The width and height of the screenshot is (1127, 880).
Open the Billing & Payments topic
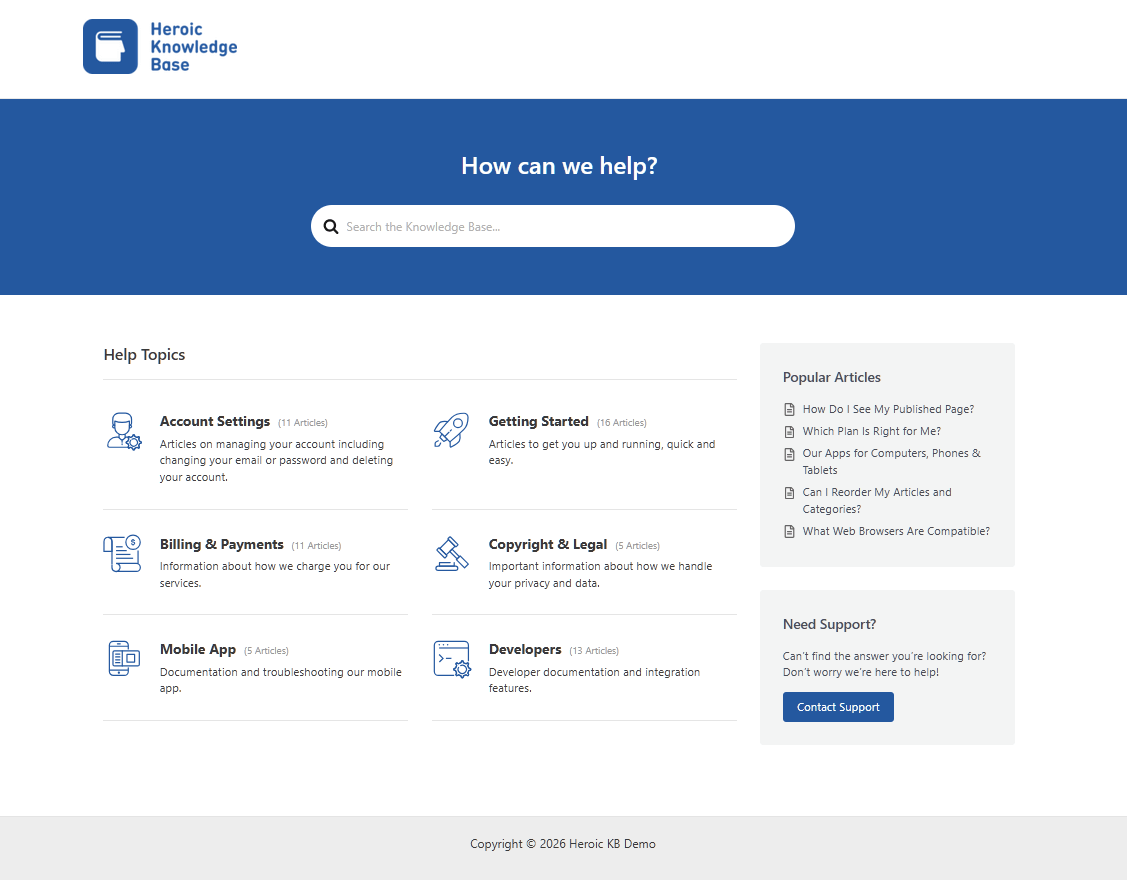[221, 544]
